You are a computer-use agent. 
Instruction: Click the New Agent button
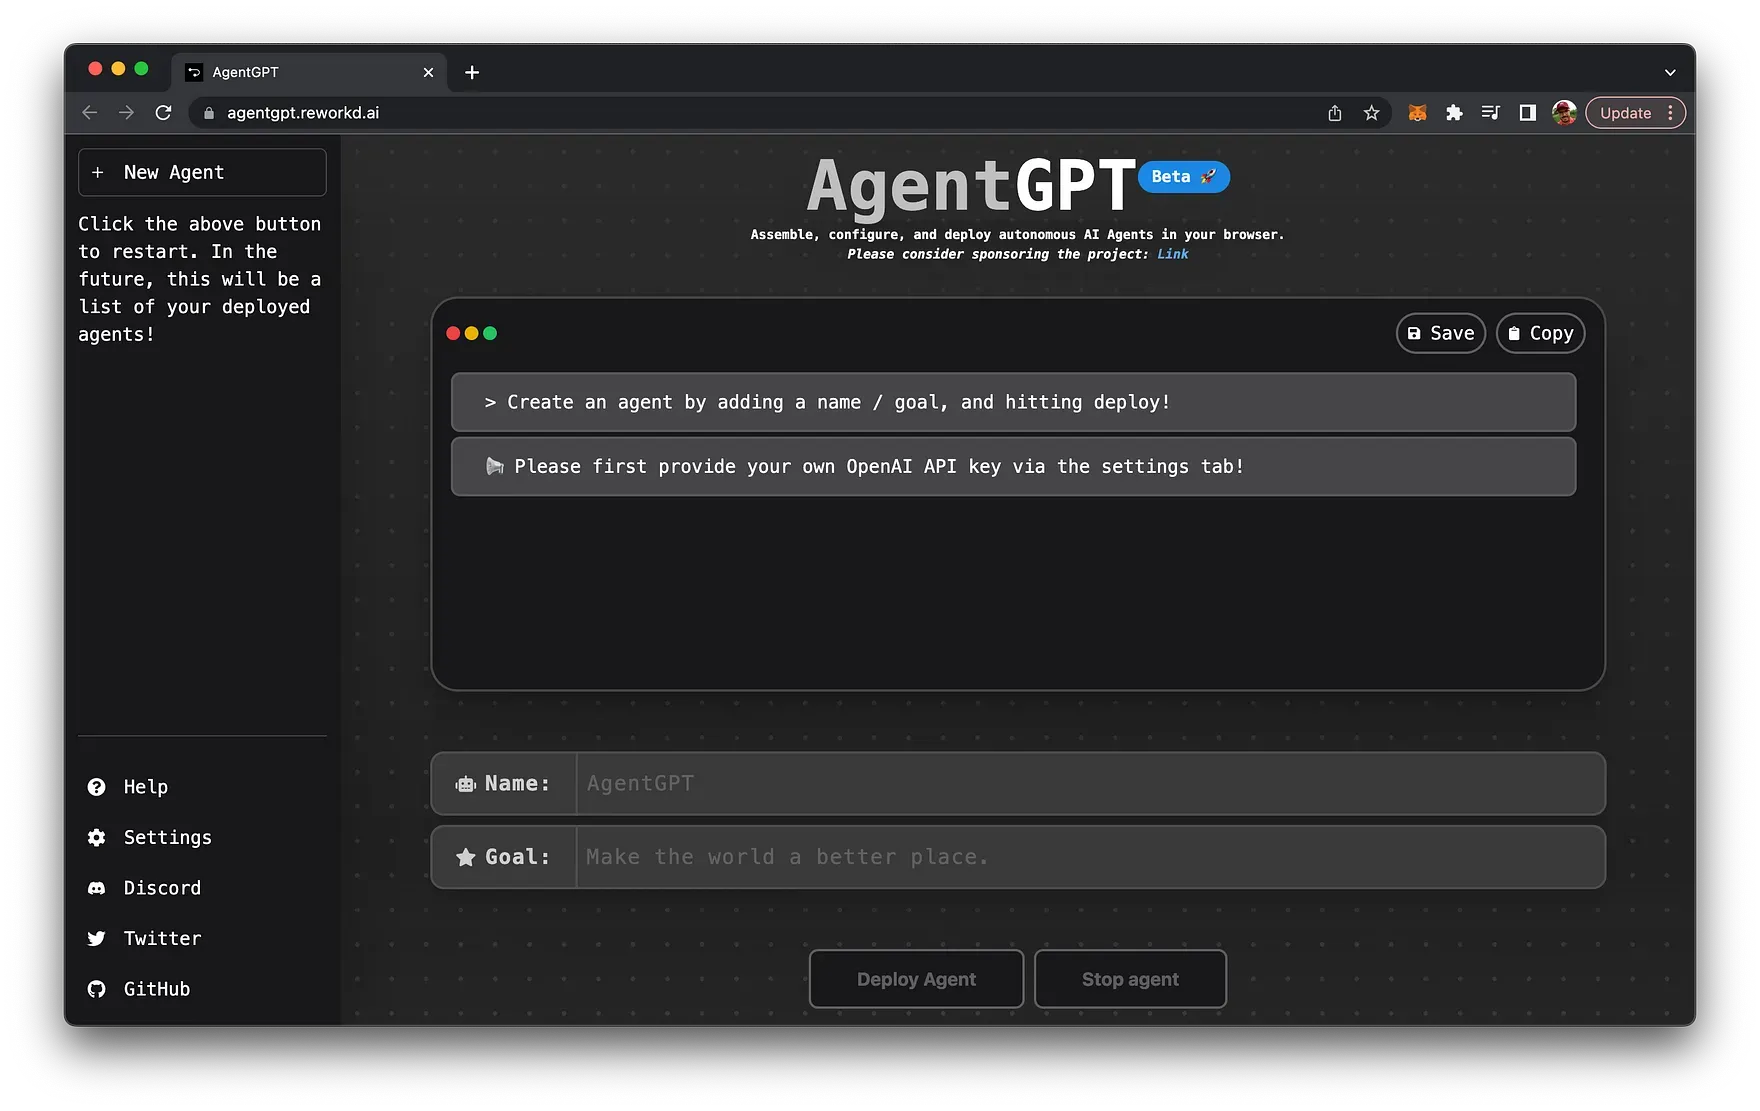202,172
